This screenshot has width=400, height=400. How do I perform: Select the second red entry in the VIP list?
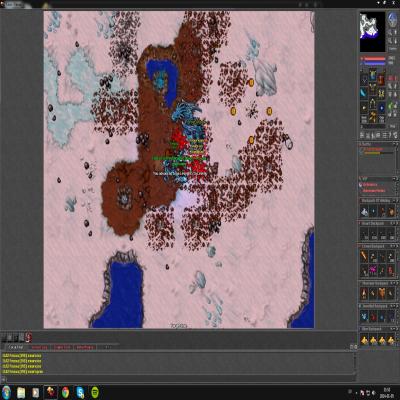coord(374,190)
